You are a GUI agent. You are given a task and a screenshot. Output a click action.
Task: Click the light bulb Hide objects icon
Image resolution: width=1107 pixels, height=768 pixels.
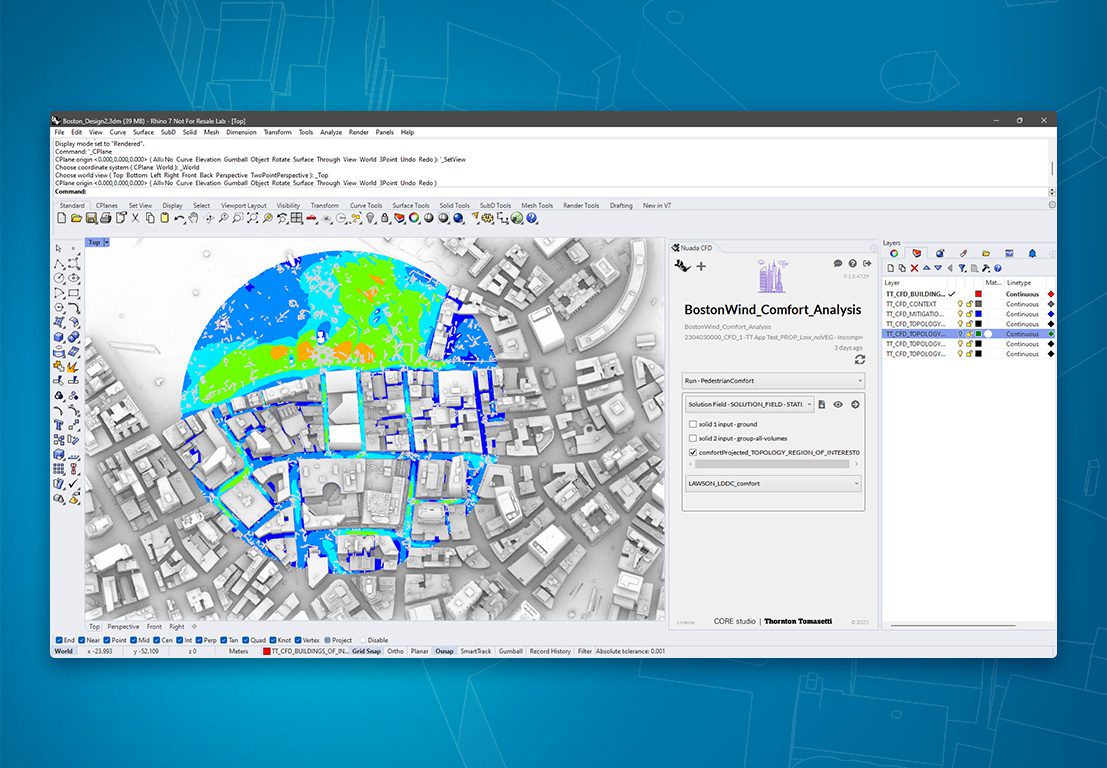tap(370, 219)
